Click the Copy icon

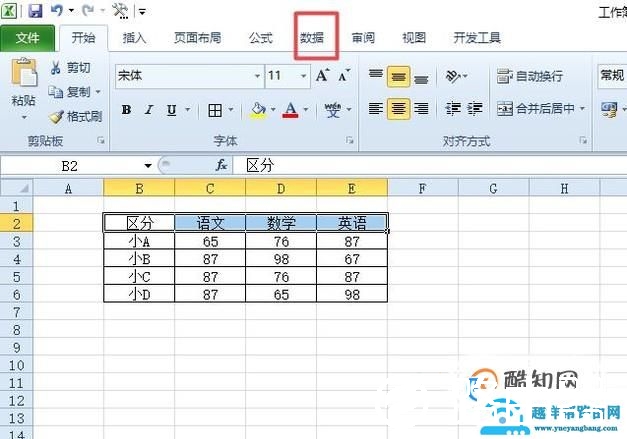coord(56,92)
